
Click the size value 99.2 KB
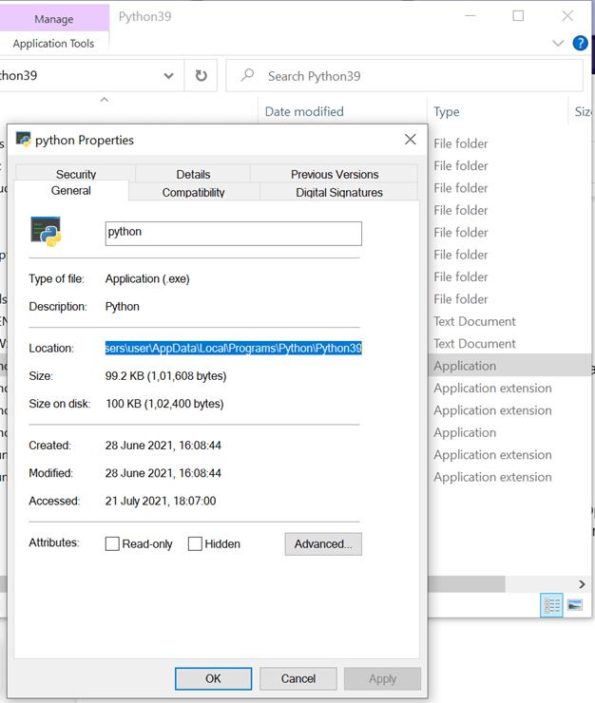165,376
